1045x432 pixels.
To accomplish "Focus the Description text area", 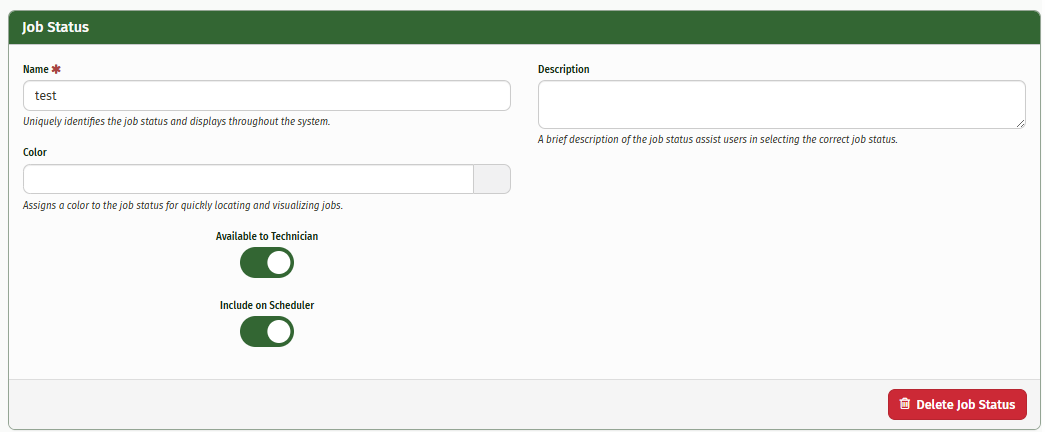I will [x=782, y=105].
